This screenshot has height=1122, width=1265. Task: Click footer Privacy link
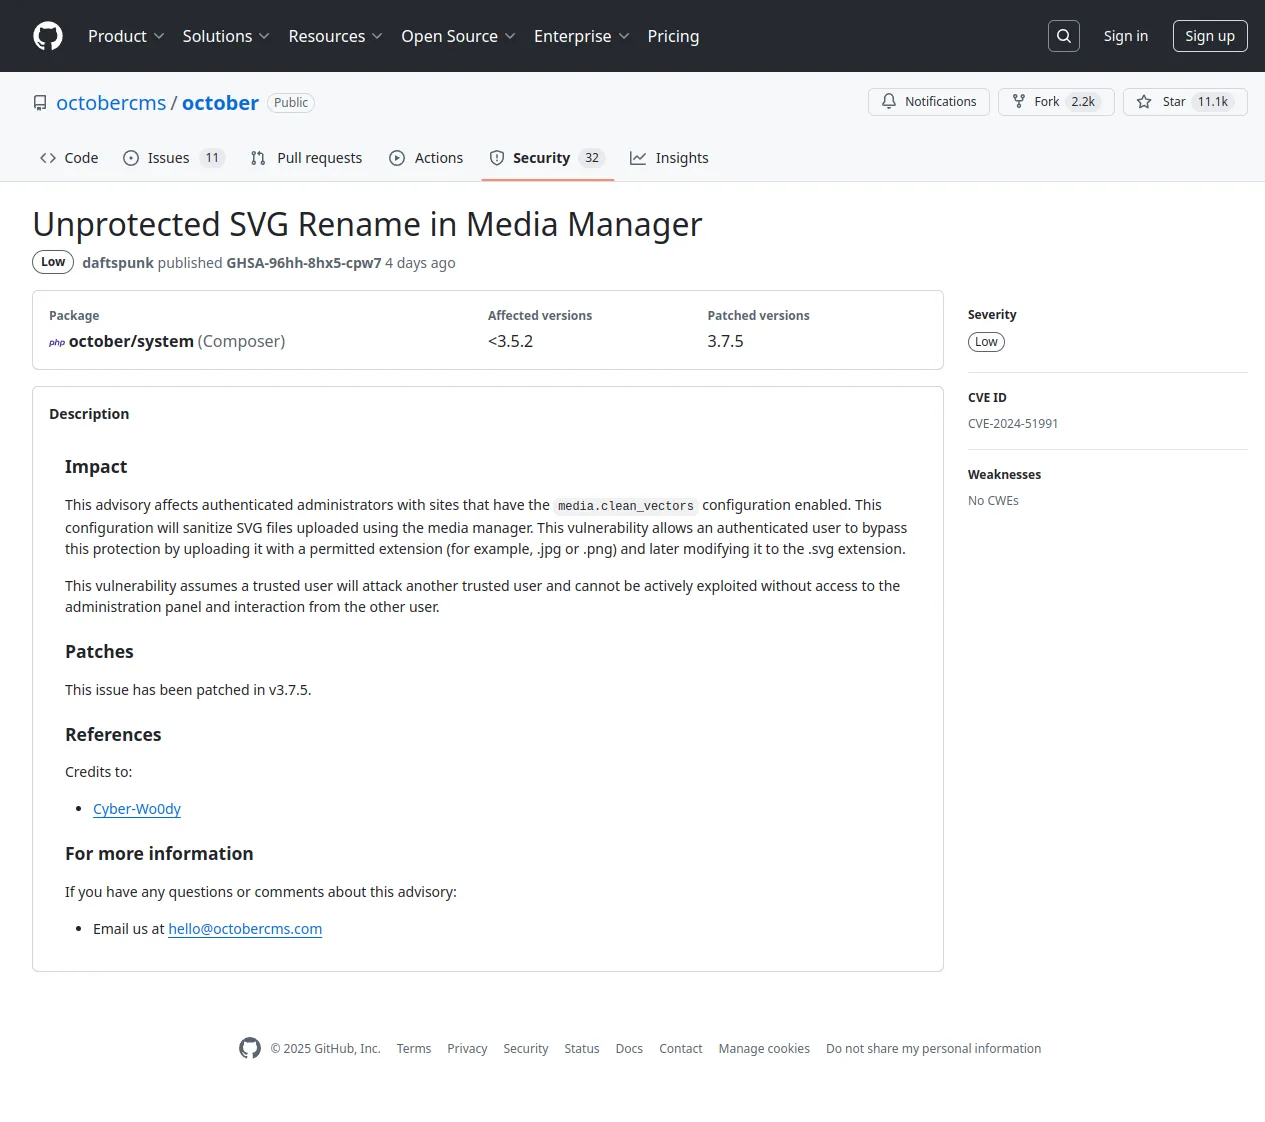pyautogui.click(x=467, y=1049)
